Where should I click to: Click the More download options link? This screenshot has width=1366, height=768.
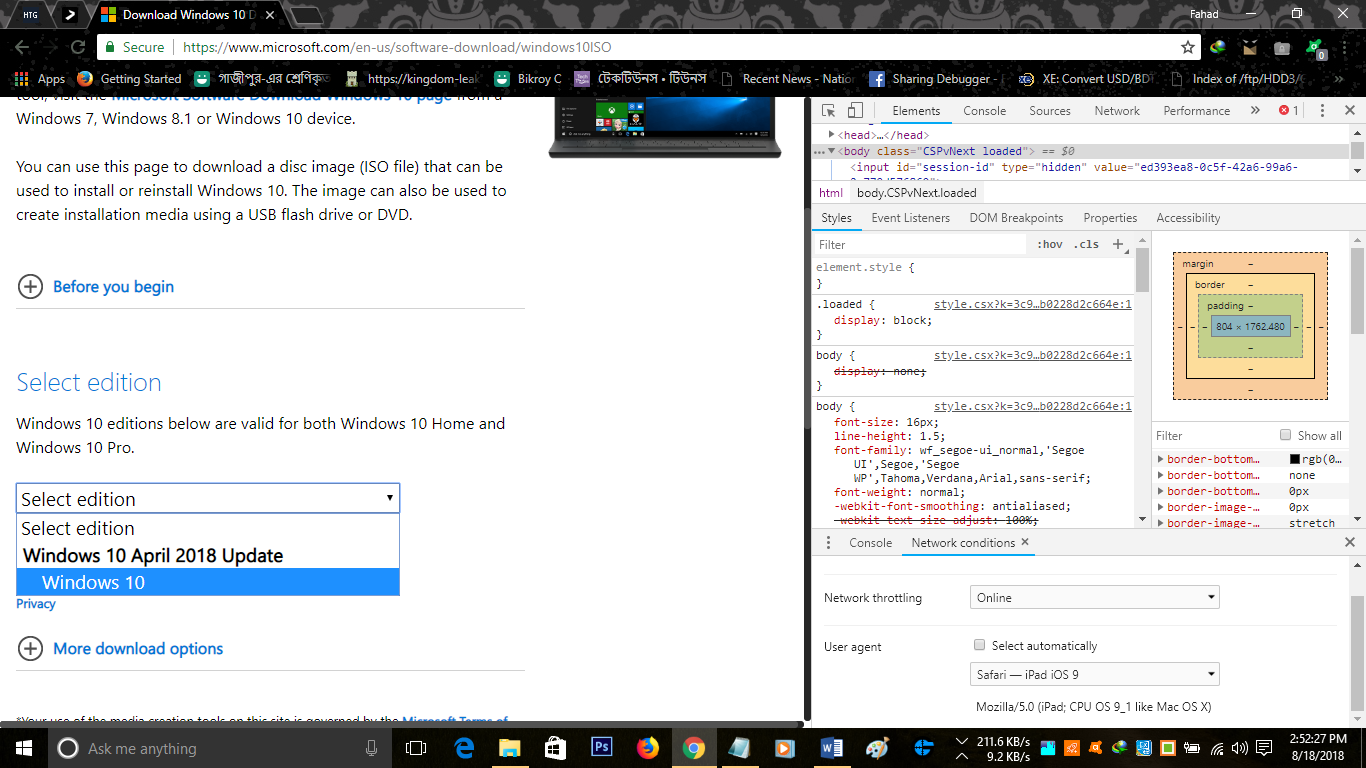pos(138,649)
